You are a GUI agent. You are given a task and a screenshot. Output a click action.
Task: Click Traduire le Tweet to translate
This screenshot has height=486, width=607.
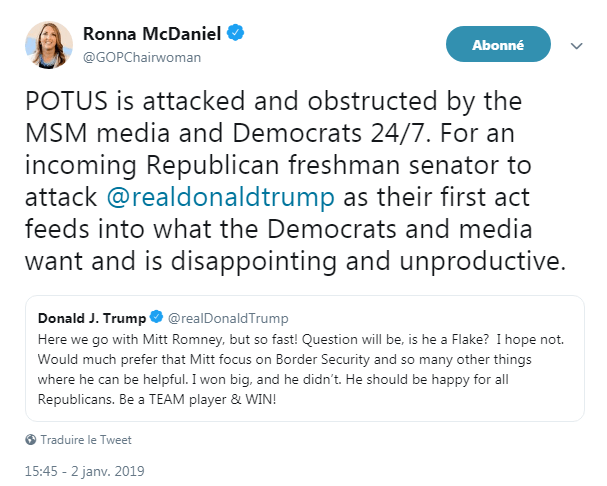[x=87, y=439]
